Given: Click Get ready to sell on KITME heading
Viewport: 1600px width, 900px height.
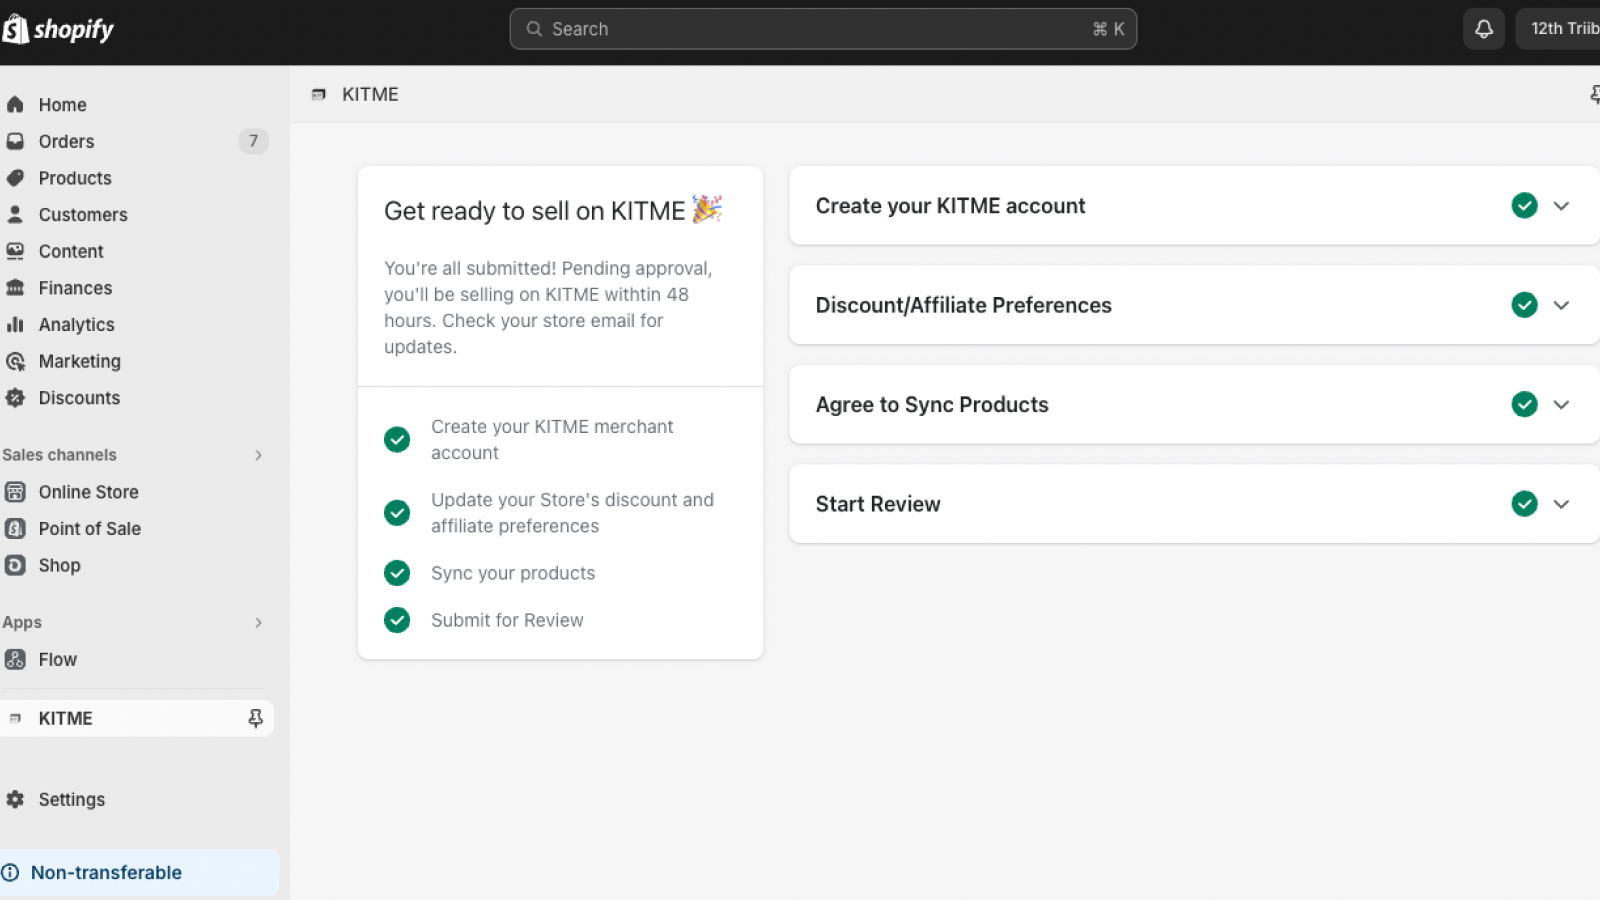Looking at the screenshot, I should pos(553,210).
